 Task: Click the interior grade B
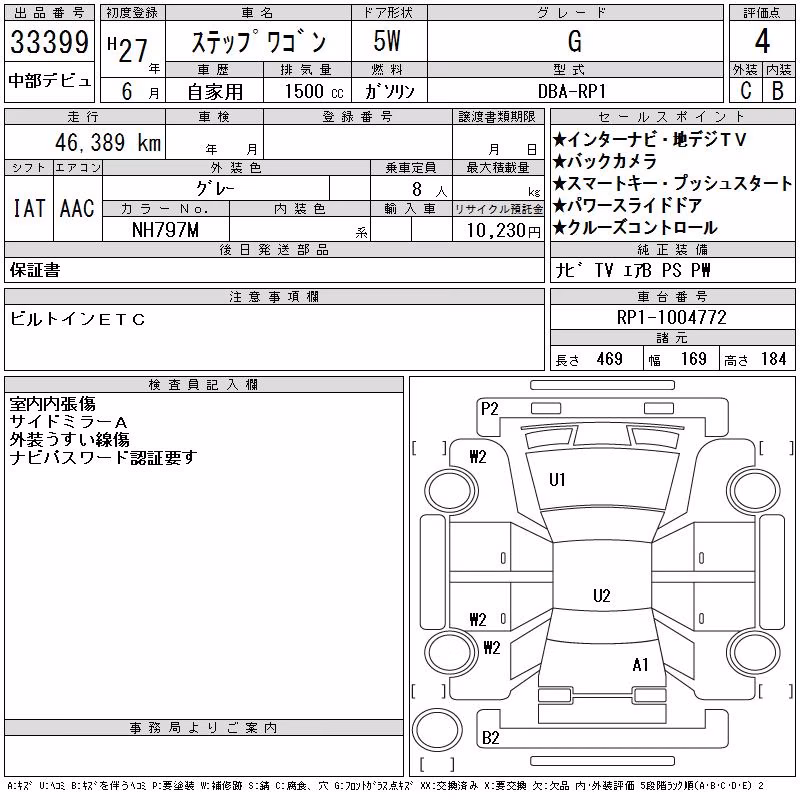click(778, 91)
